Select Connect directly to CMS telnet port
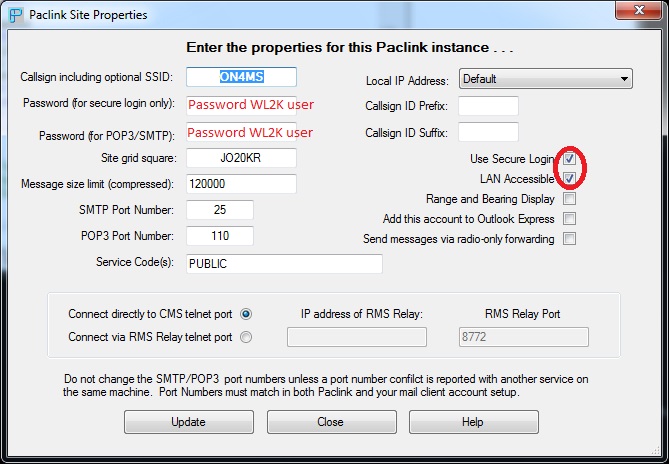Viewport: 669px width, 464px height. coord(246,314)
